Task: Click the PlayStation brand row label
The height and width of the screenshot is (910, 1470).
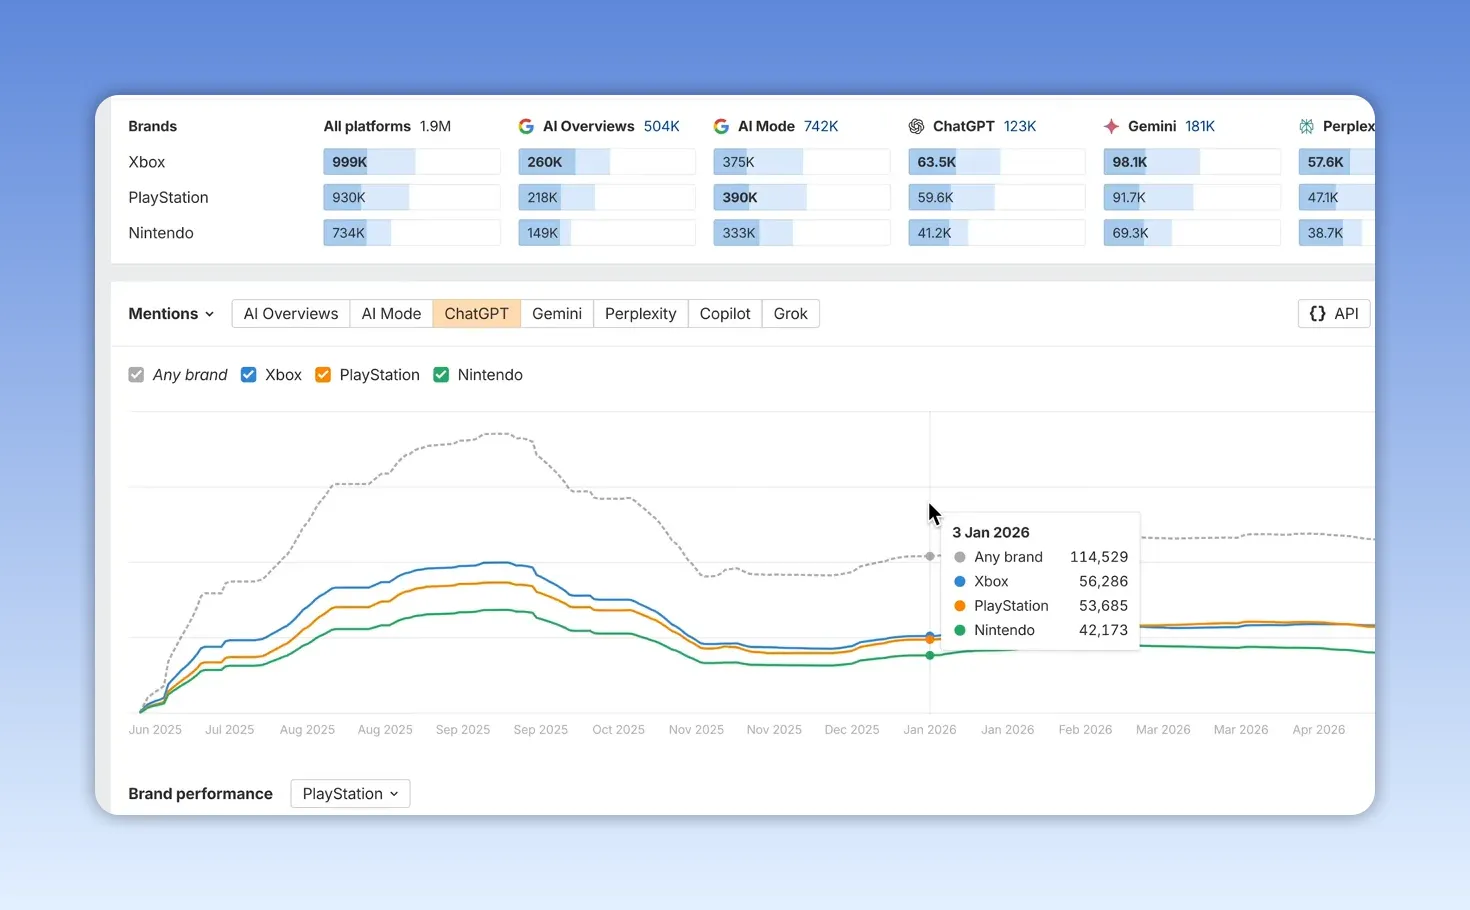Action: [168, 198]
